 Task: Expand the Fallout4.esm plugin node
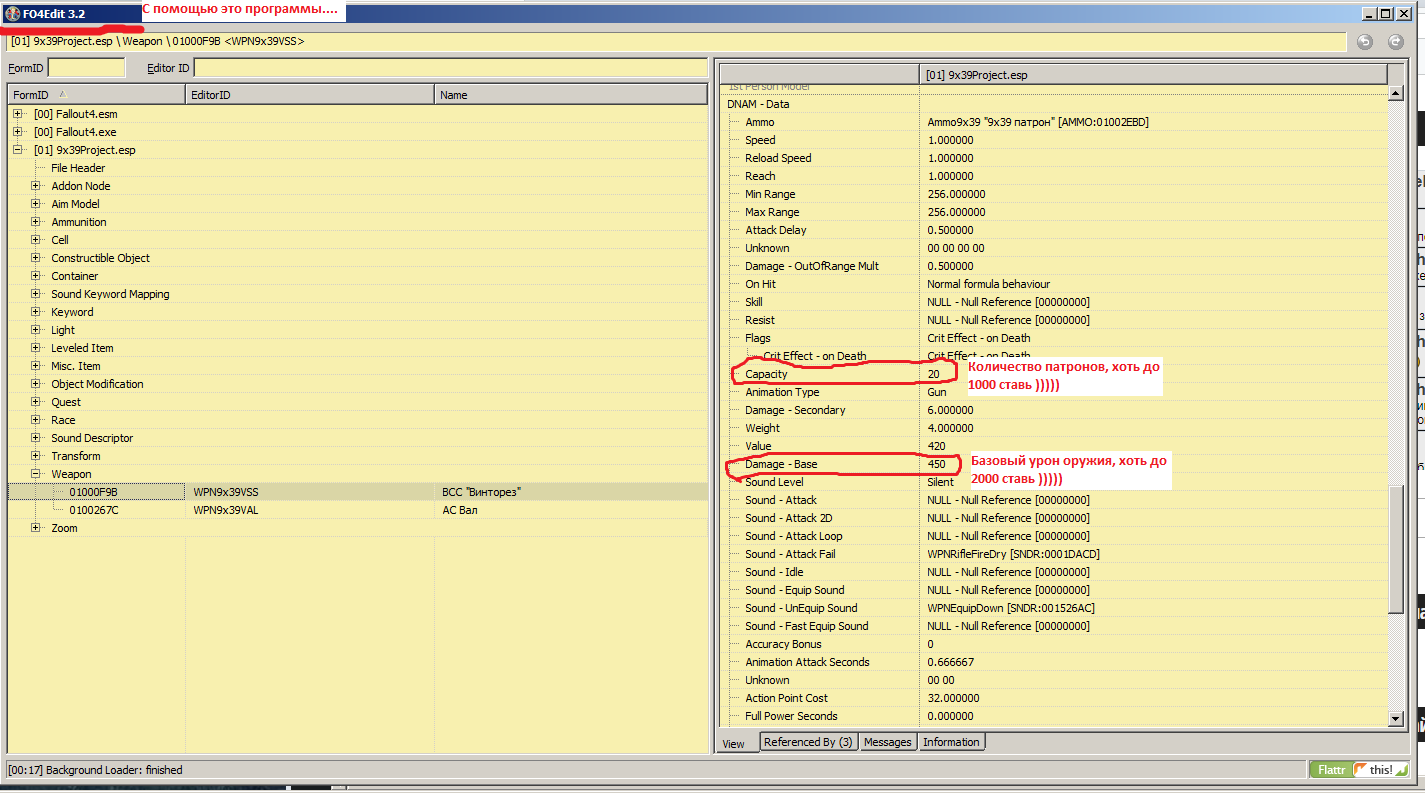coord(17,114)
